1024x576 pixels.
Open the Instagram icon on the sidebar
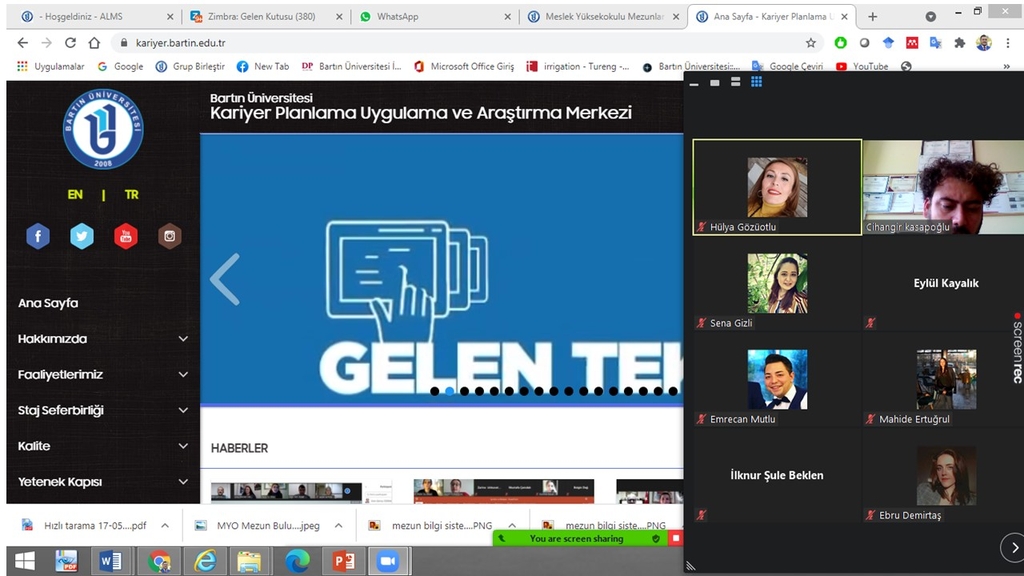click(169, 236)
